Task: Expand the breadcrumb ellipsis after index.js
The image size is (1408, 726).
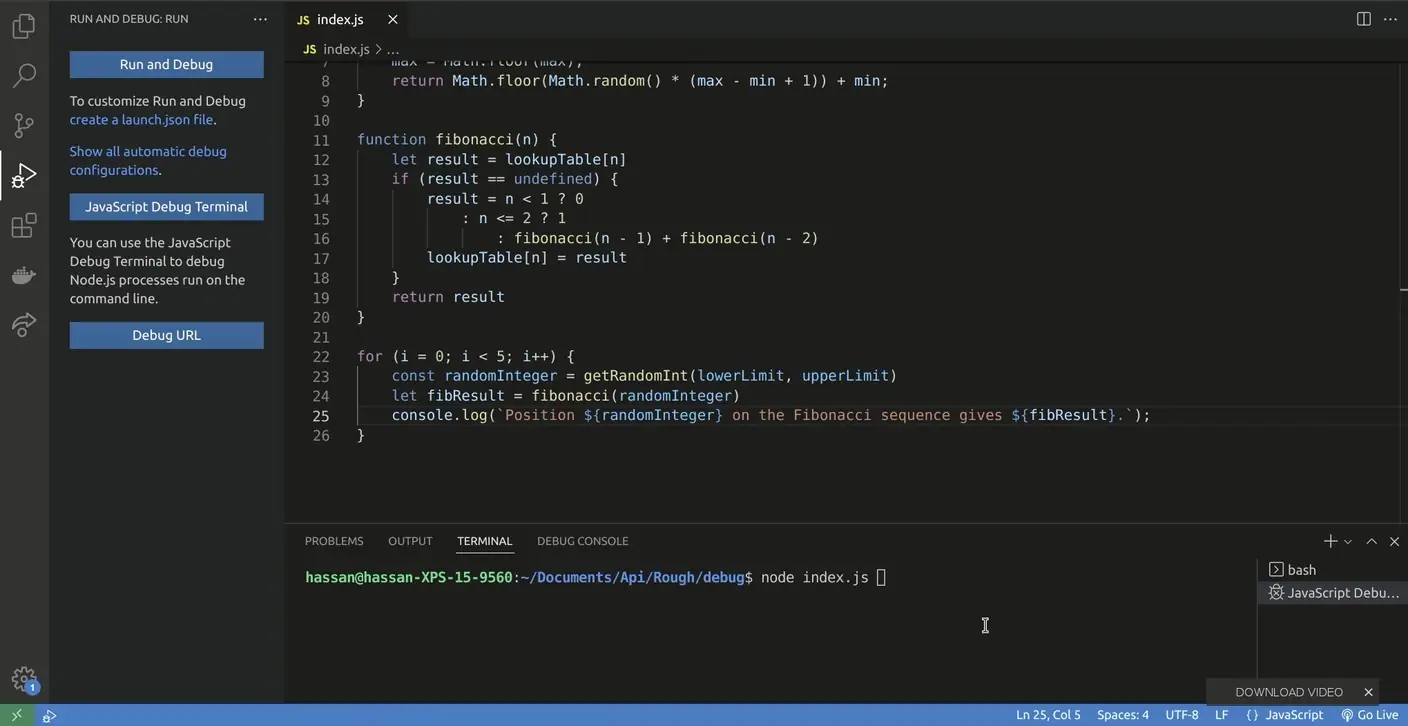Action: 393,49
